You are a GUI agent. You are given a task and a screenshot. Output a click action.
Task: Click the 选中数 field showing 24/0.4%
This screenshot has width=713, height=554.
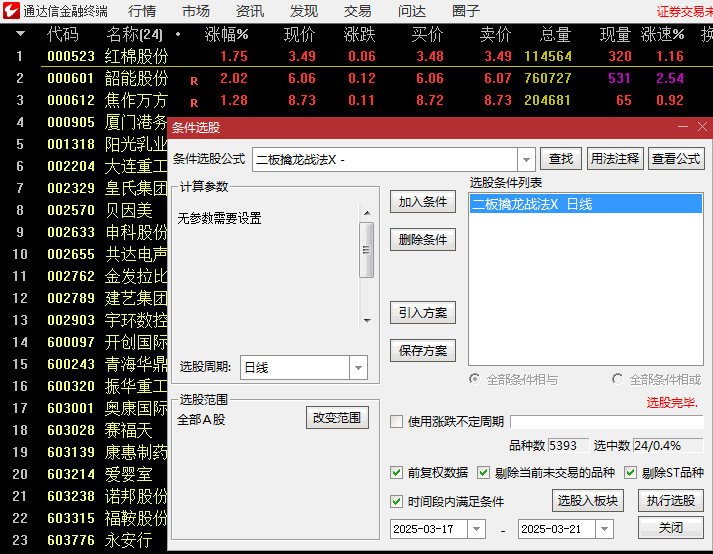(x=668, y=445)
